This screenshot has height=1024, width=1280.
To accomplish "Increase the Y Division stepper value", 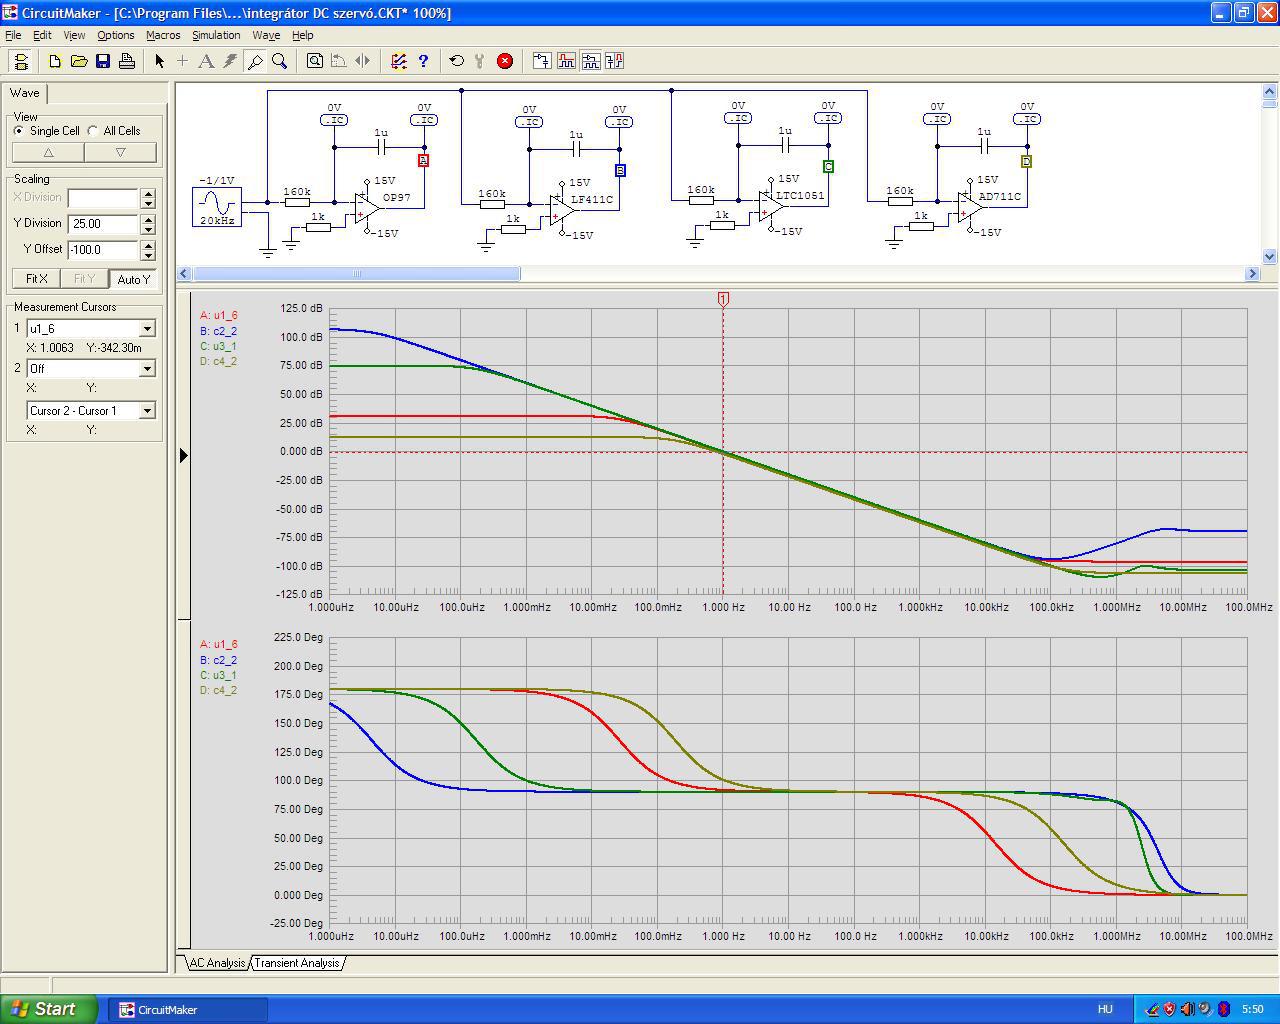I will click(x=149, y=219).
